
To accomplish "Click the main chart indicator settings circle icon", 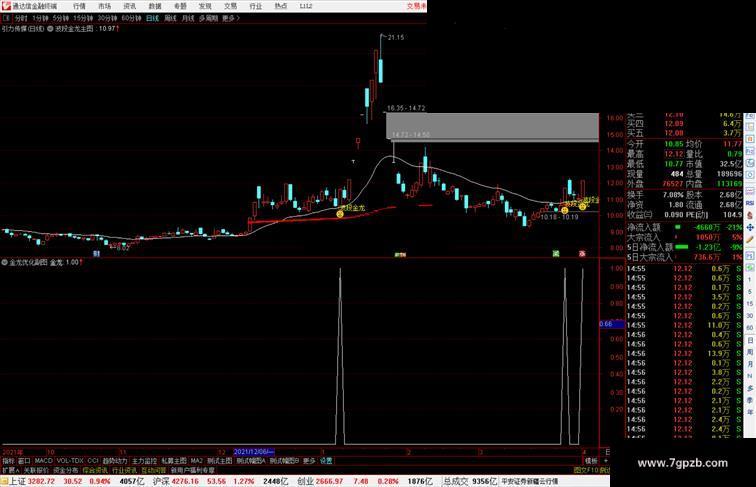I will [x=50, y=29].
